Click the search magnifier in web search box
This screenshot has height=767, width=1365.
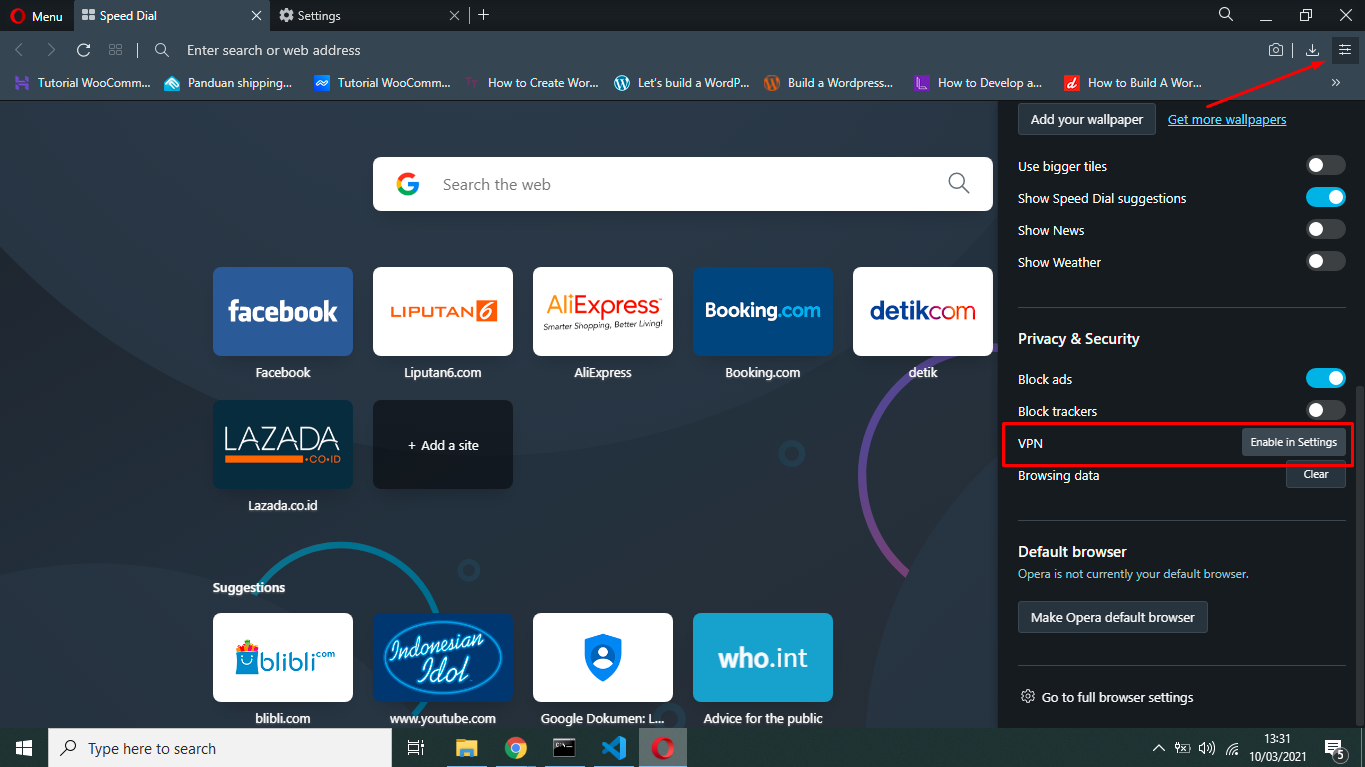point(958,183)
